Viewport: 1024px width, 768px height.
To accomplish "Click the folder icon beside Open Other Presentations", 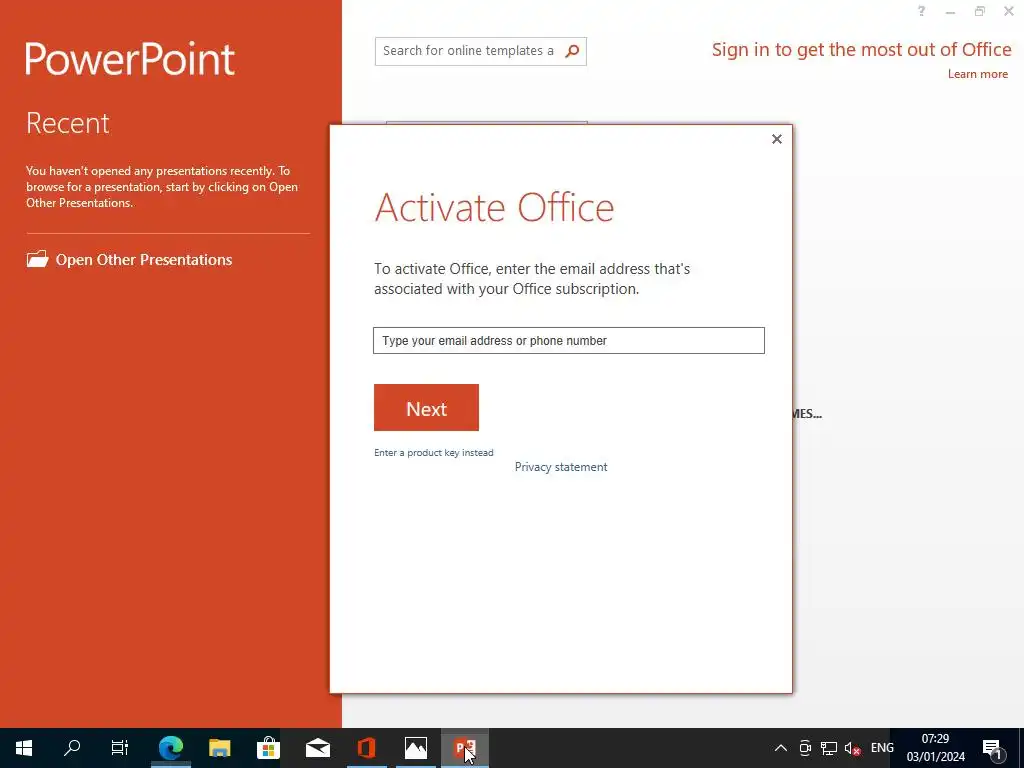I will [x=37, y=259].
